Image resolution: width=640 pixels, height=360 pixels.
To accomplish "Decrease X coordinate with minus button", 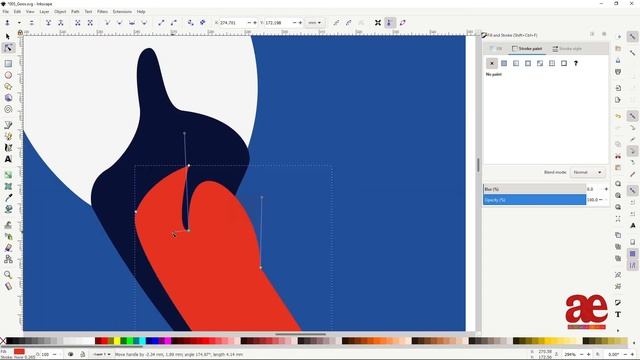I will (x=249, y=23).
